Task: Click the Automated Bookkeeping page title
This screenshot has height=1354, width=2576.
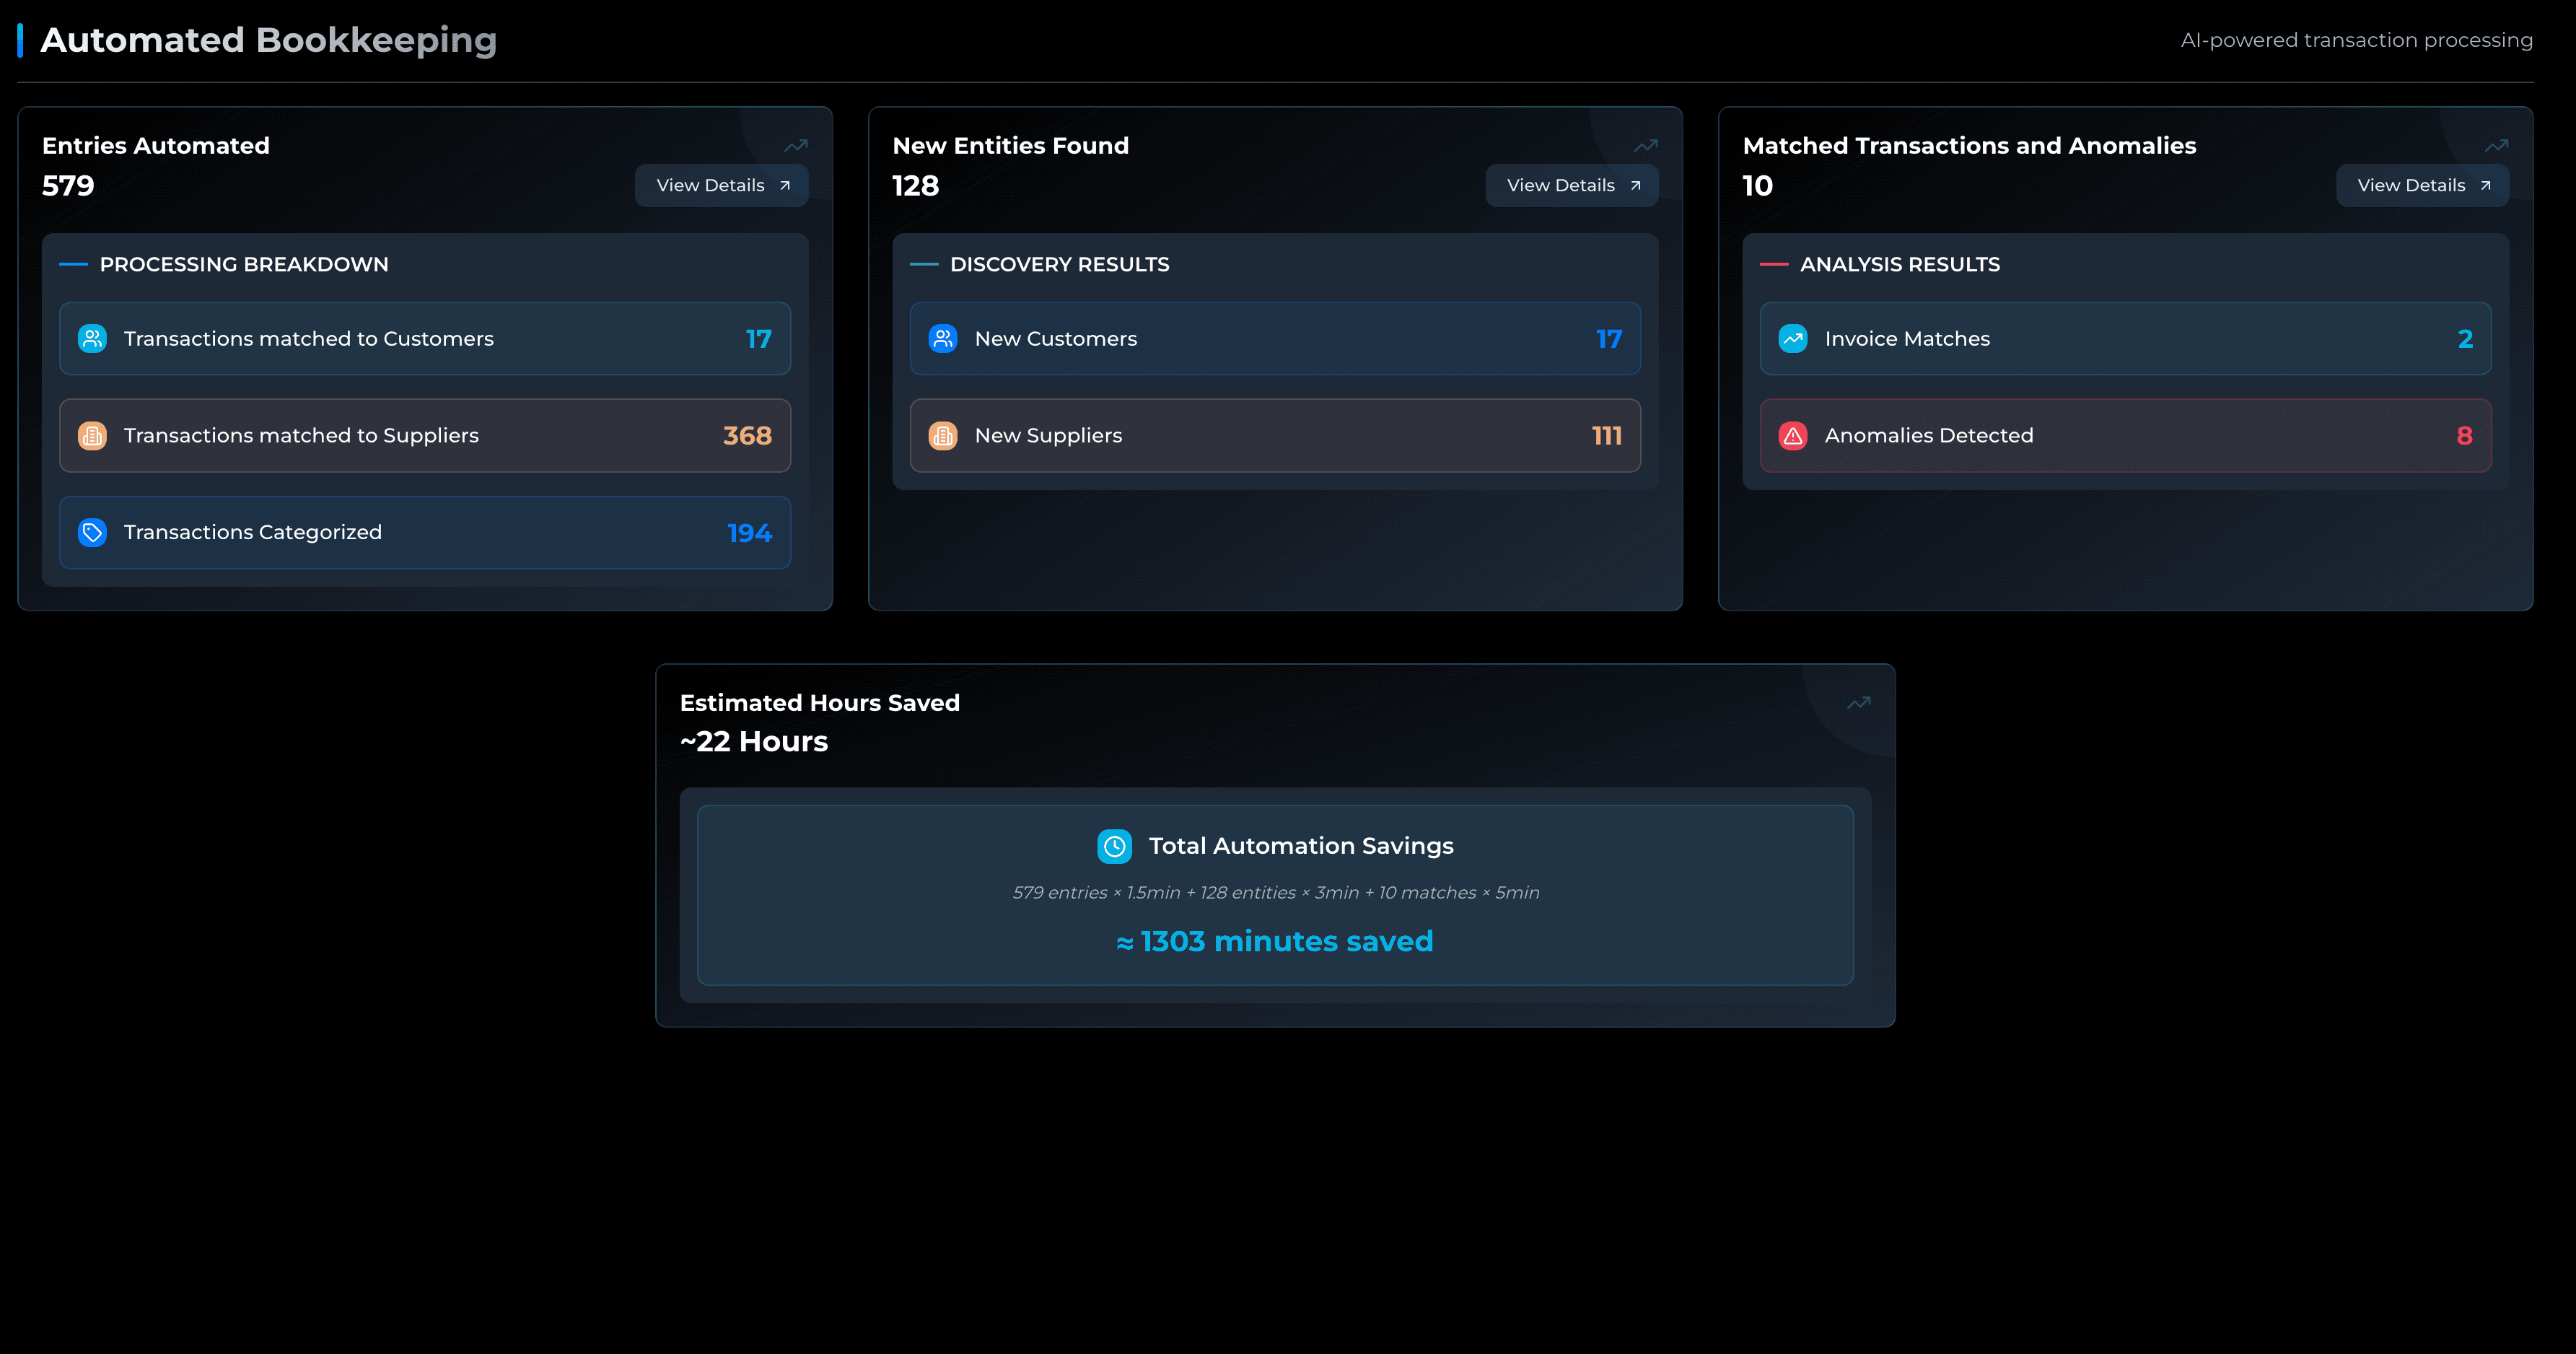Action: pyautogui.click(x=269, y=40)
